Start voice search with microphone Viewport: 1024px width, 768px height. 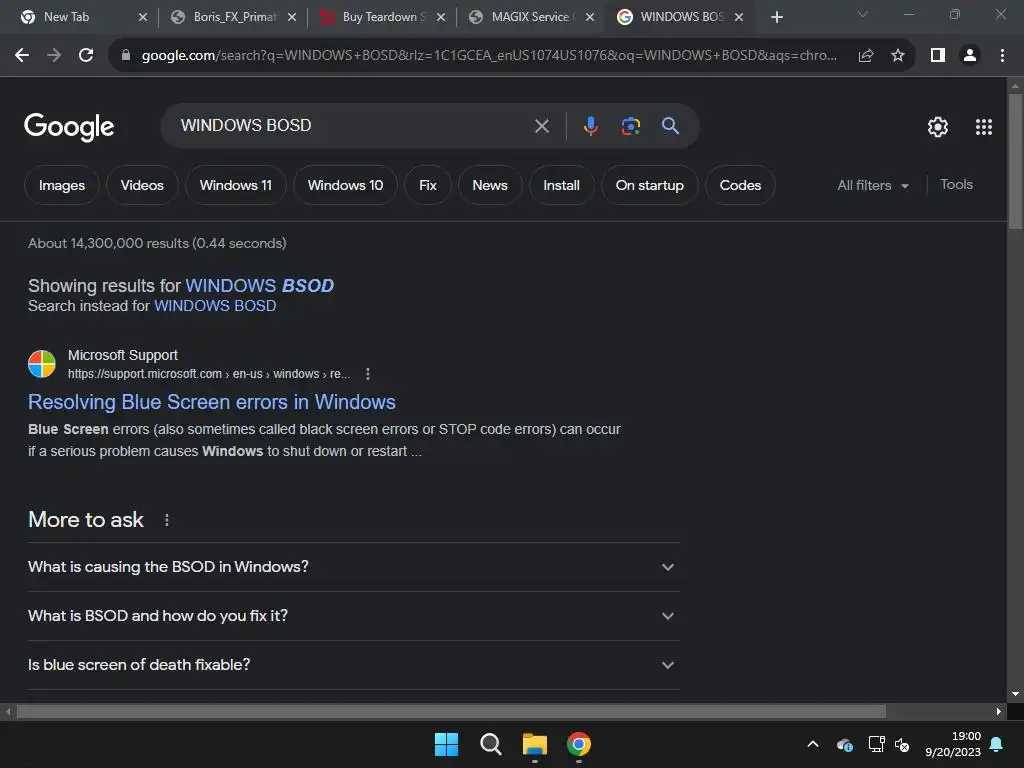(x=590, y=125)
